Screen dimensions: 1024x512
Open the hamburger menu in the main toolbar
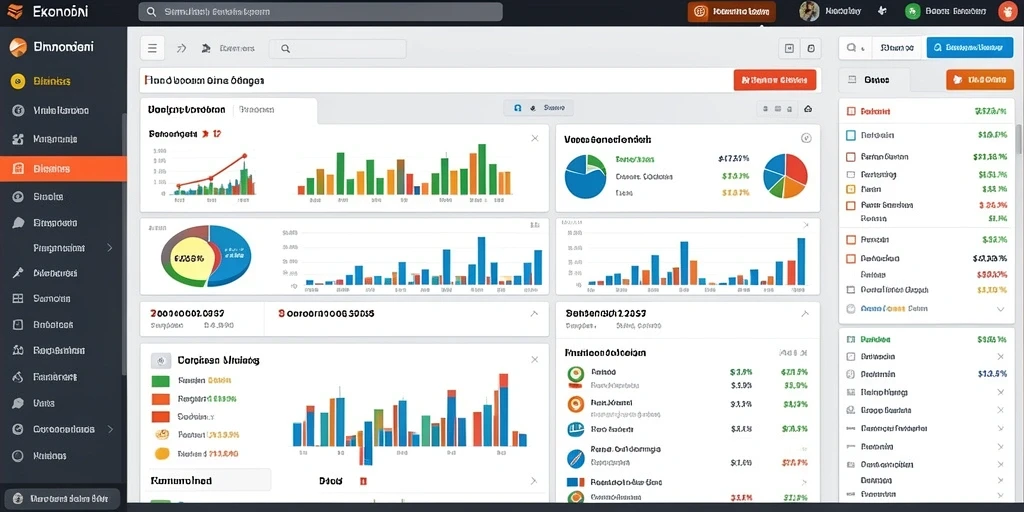(152, 48)
